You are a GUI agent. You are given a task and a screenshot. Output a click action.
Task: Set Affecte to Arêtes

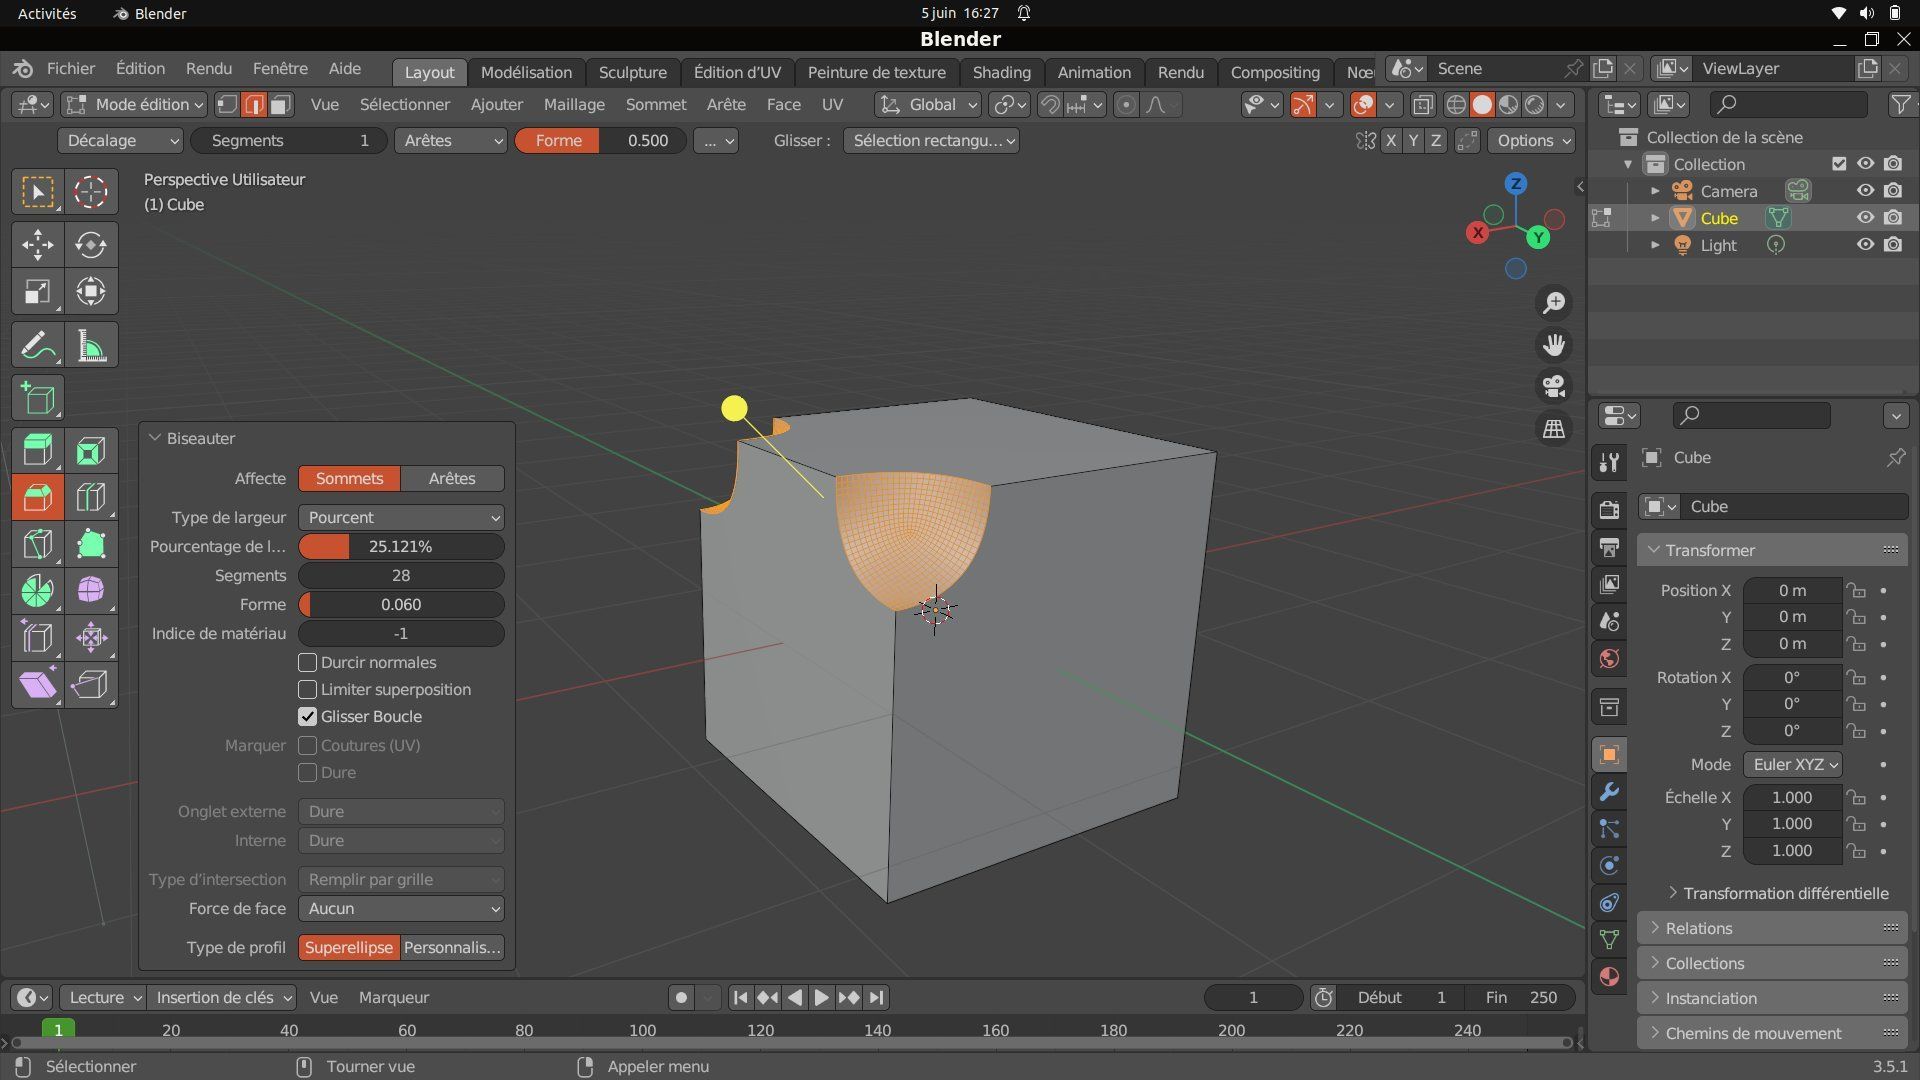click(452, 479)
